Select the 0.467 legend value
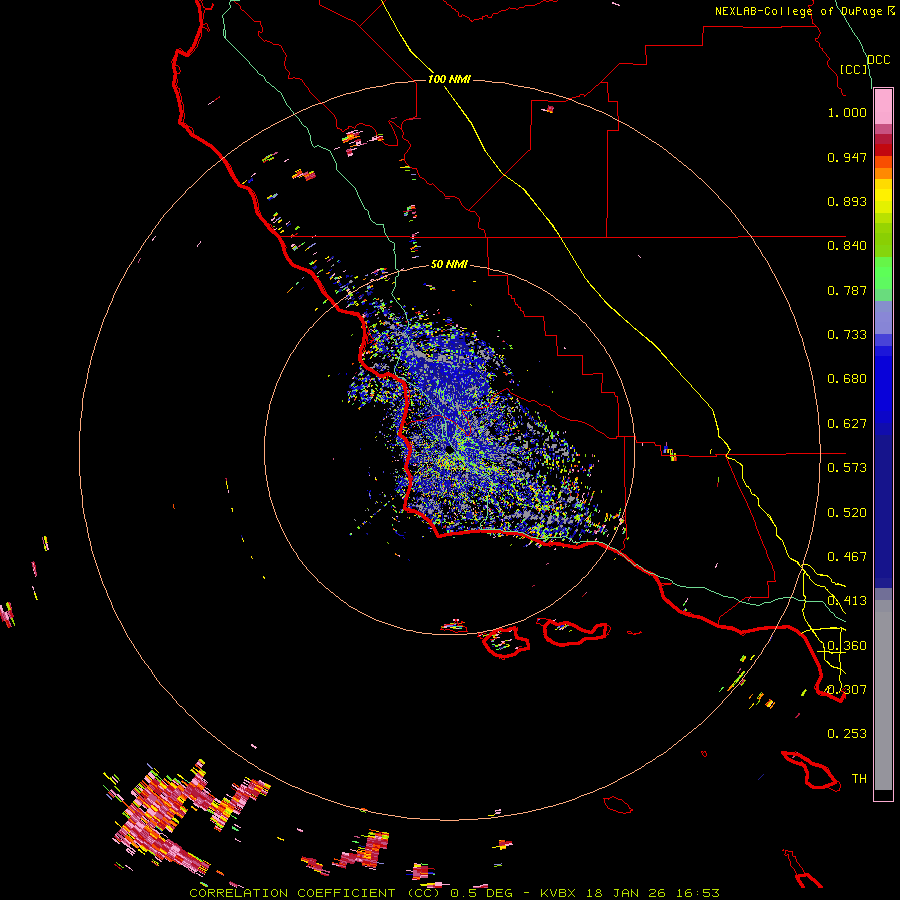The image size is (900, 900). coord(847,557)
